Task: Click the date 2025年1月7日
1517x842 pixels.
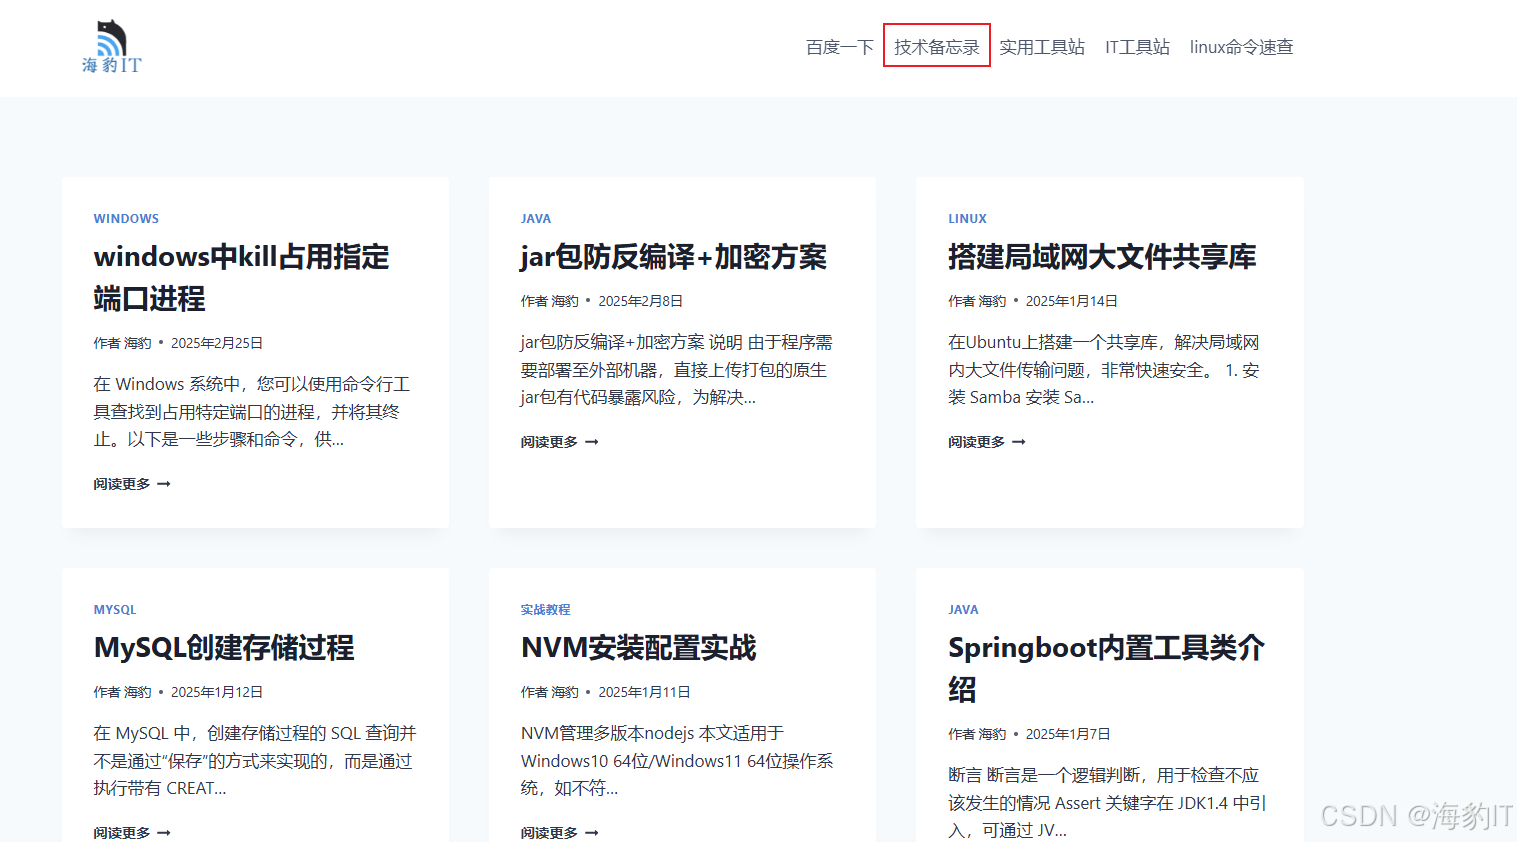Action: pos(1068,734)
